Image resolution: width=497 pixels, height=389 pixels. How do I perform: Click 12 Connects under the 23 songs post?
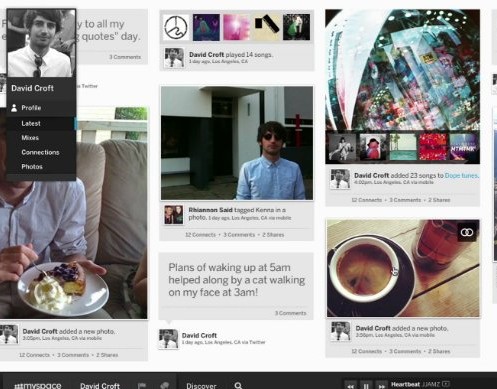[x=366, y=200]
